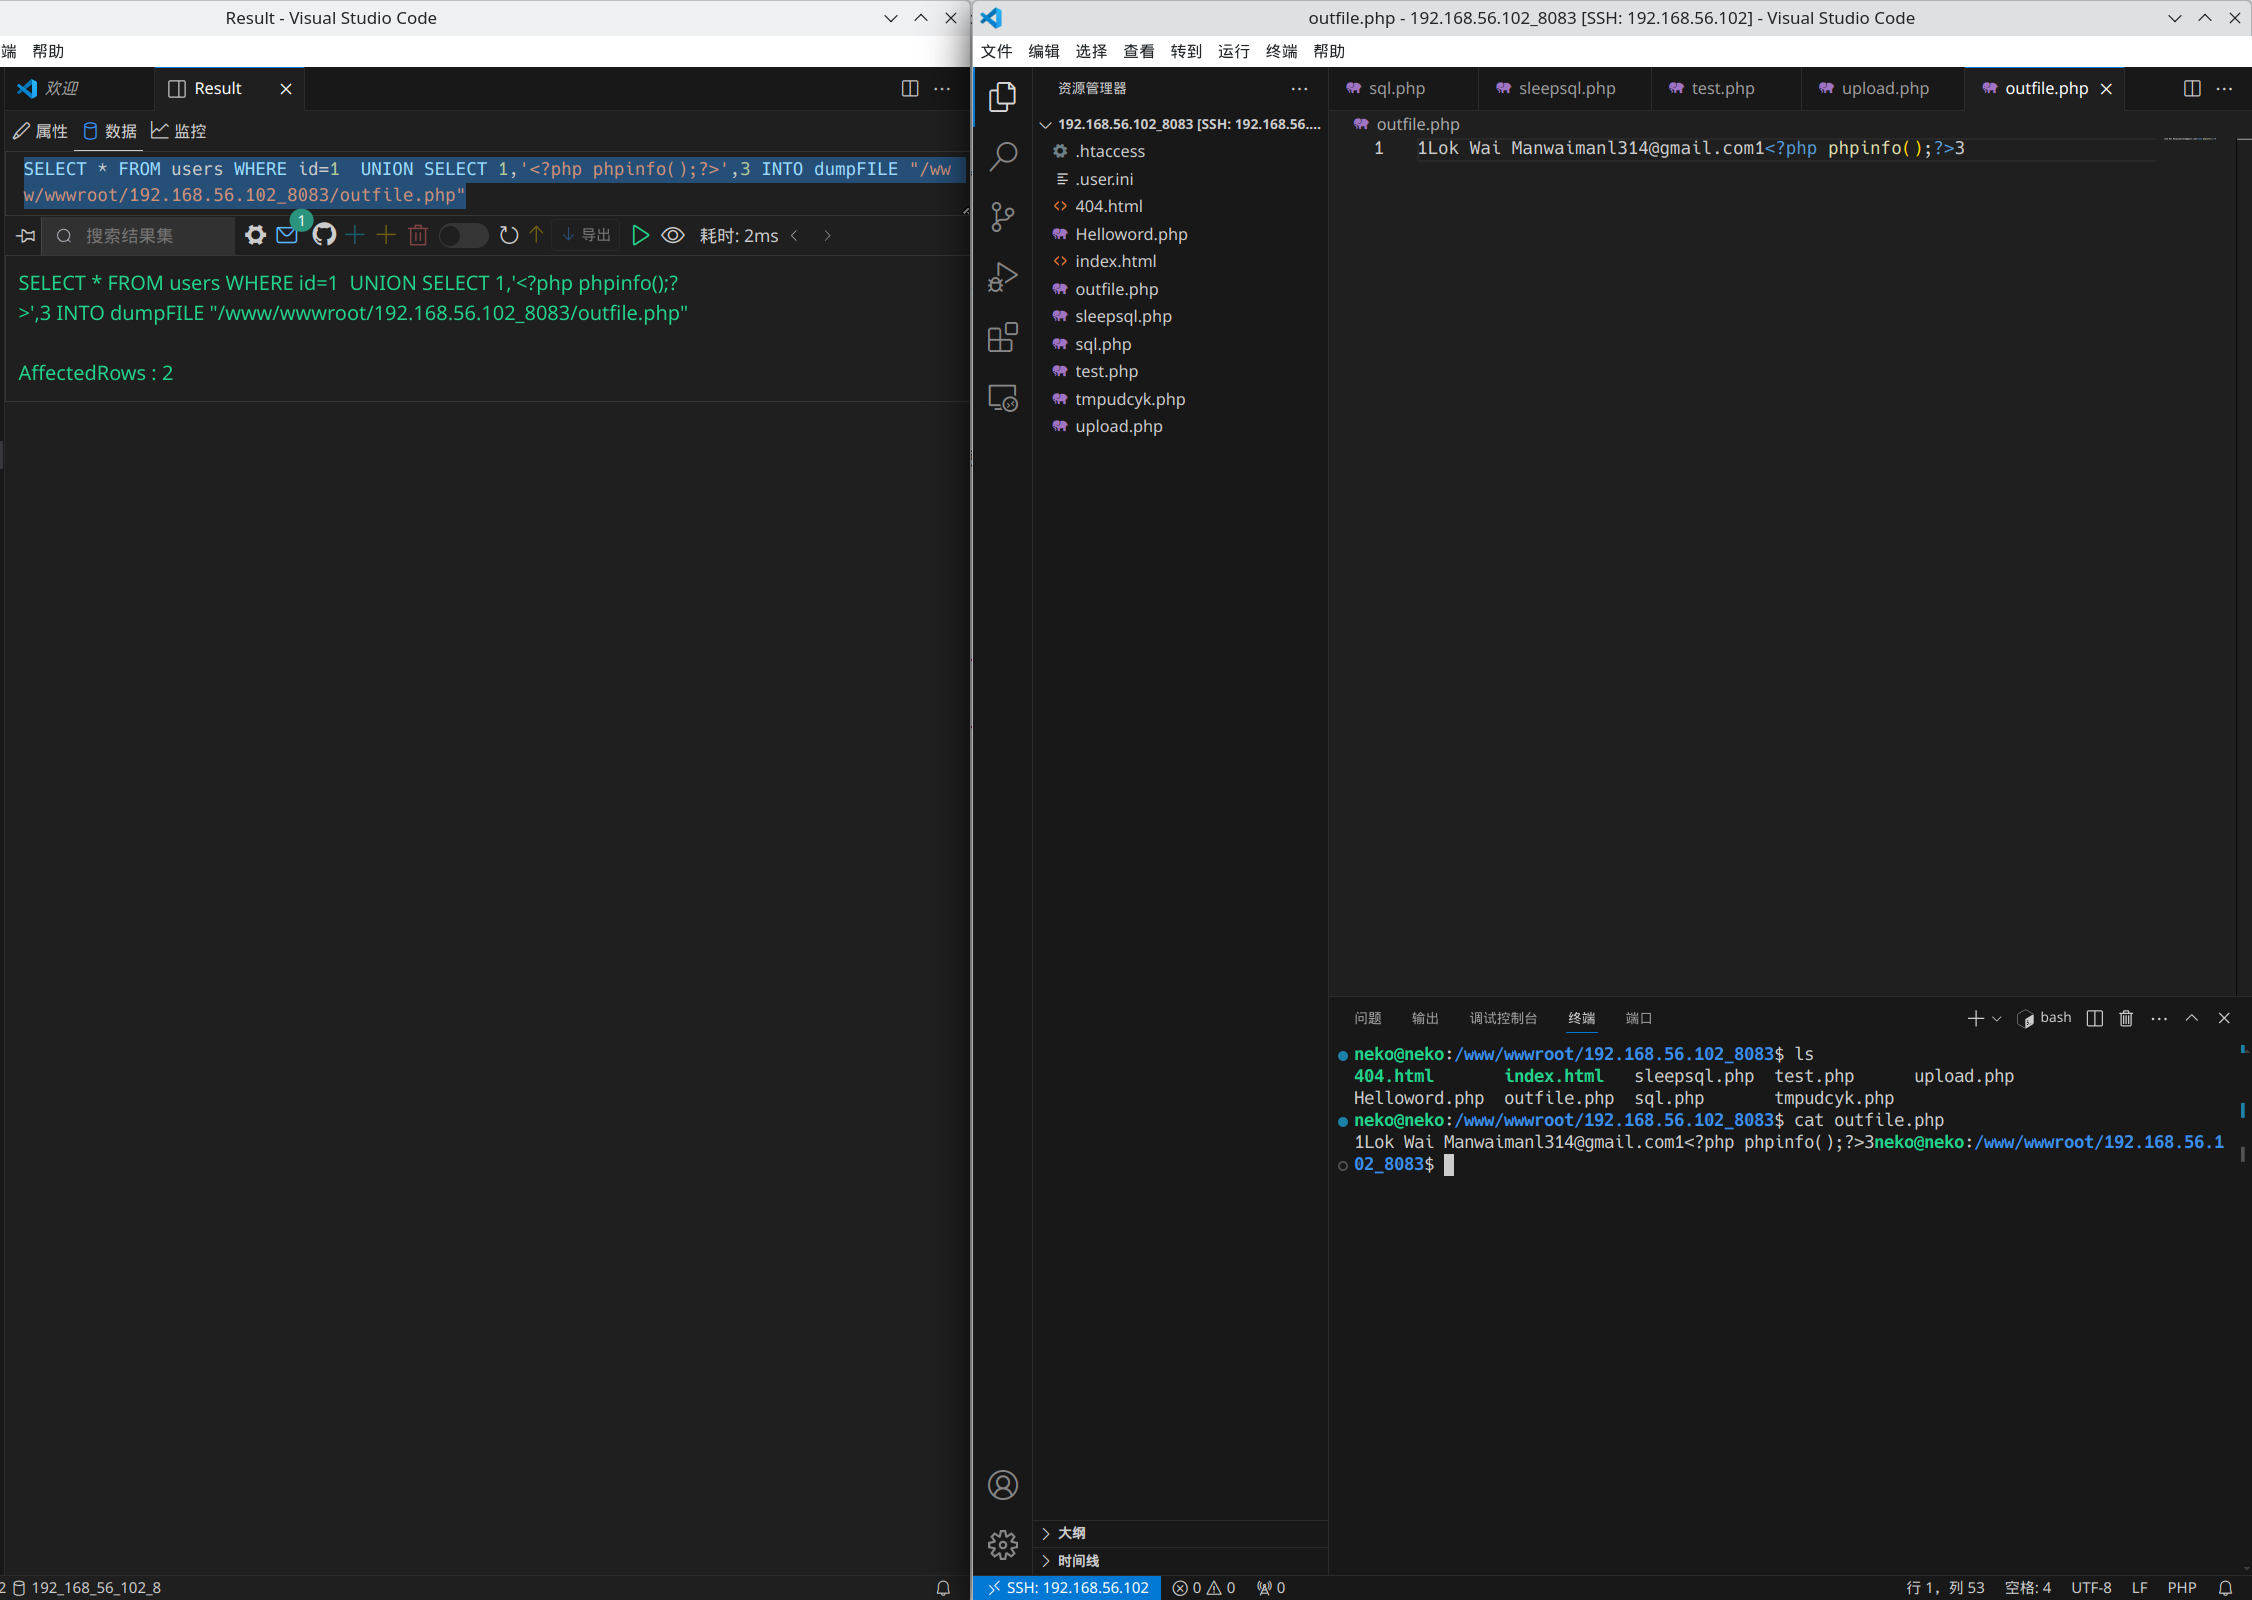Click the Run and Debug icon

[x=1002, y=277]
